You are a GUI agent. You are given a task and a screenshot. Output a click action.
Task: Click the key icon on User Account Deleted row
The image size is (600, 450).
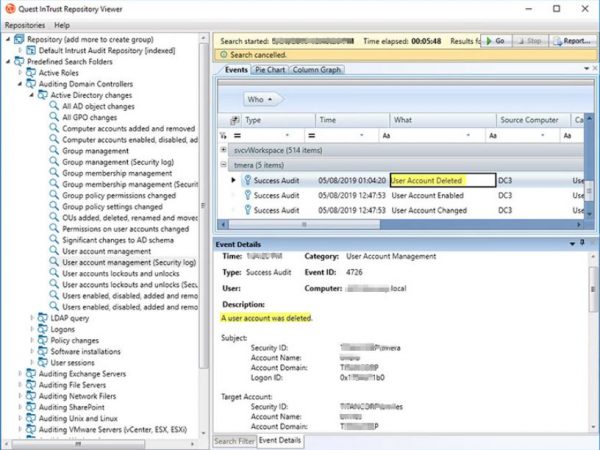tap(246, 181)
